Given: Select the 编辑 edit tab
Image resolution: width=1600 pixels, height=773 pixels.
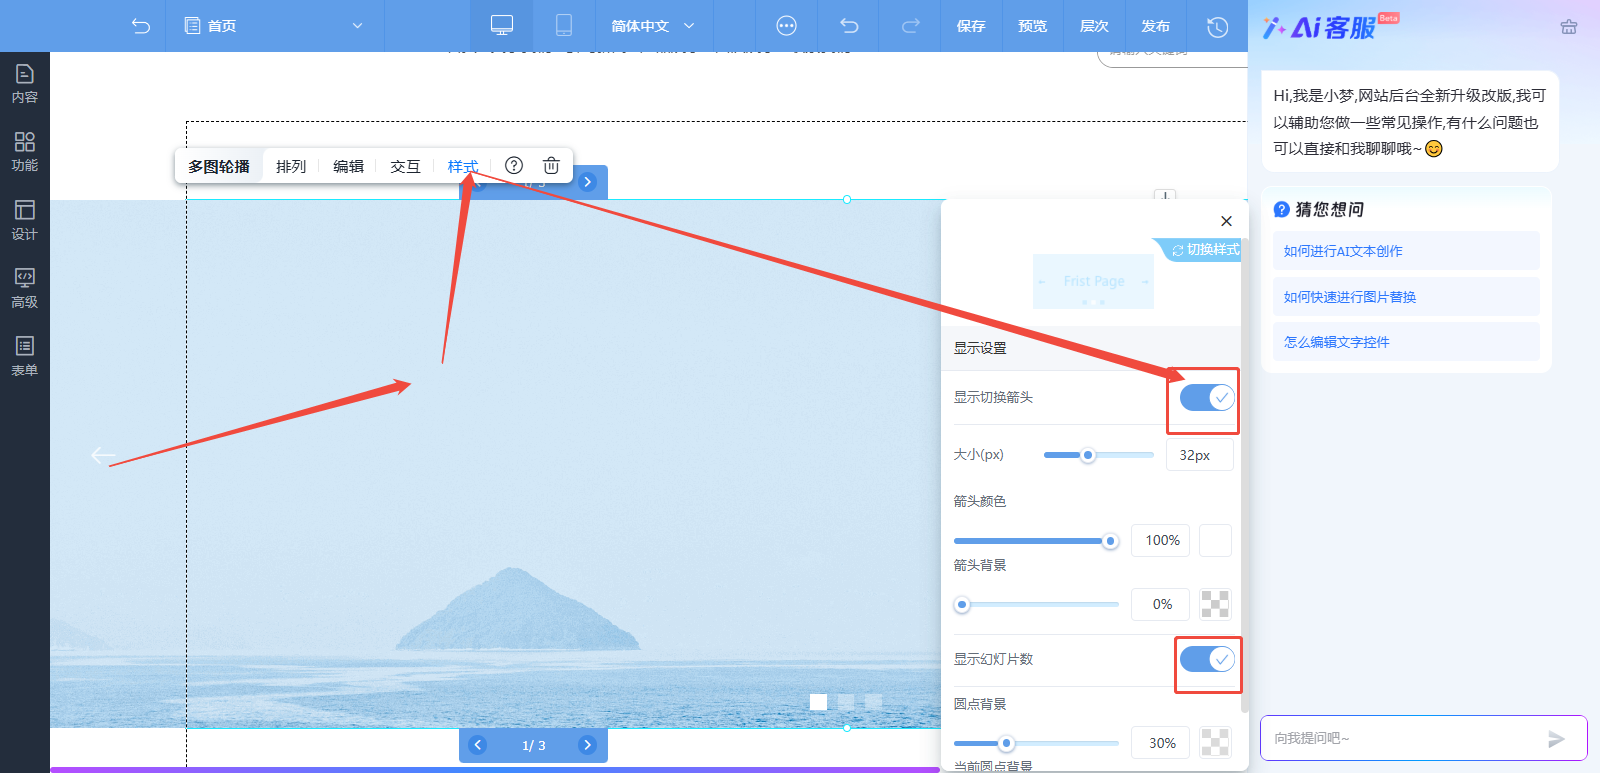Looking at the screenshot, I should tap(348, 166).
